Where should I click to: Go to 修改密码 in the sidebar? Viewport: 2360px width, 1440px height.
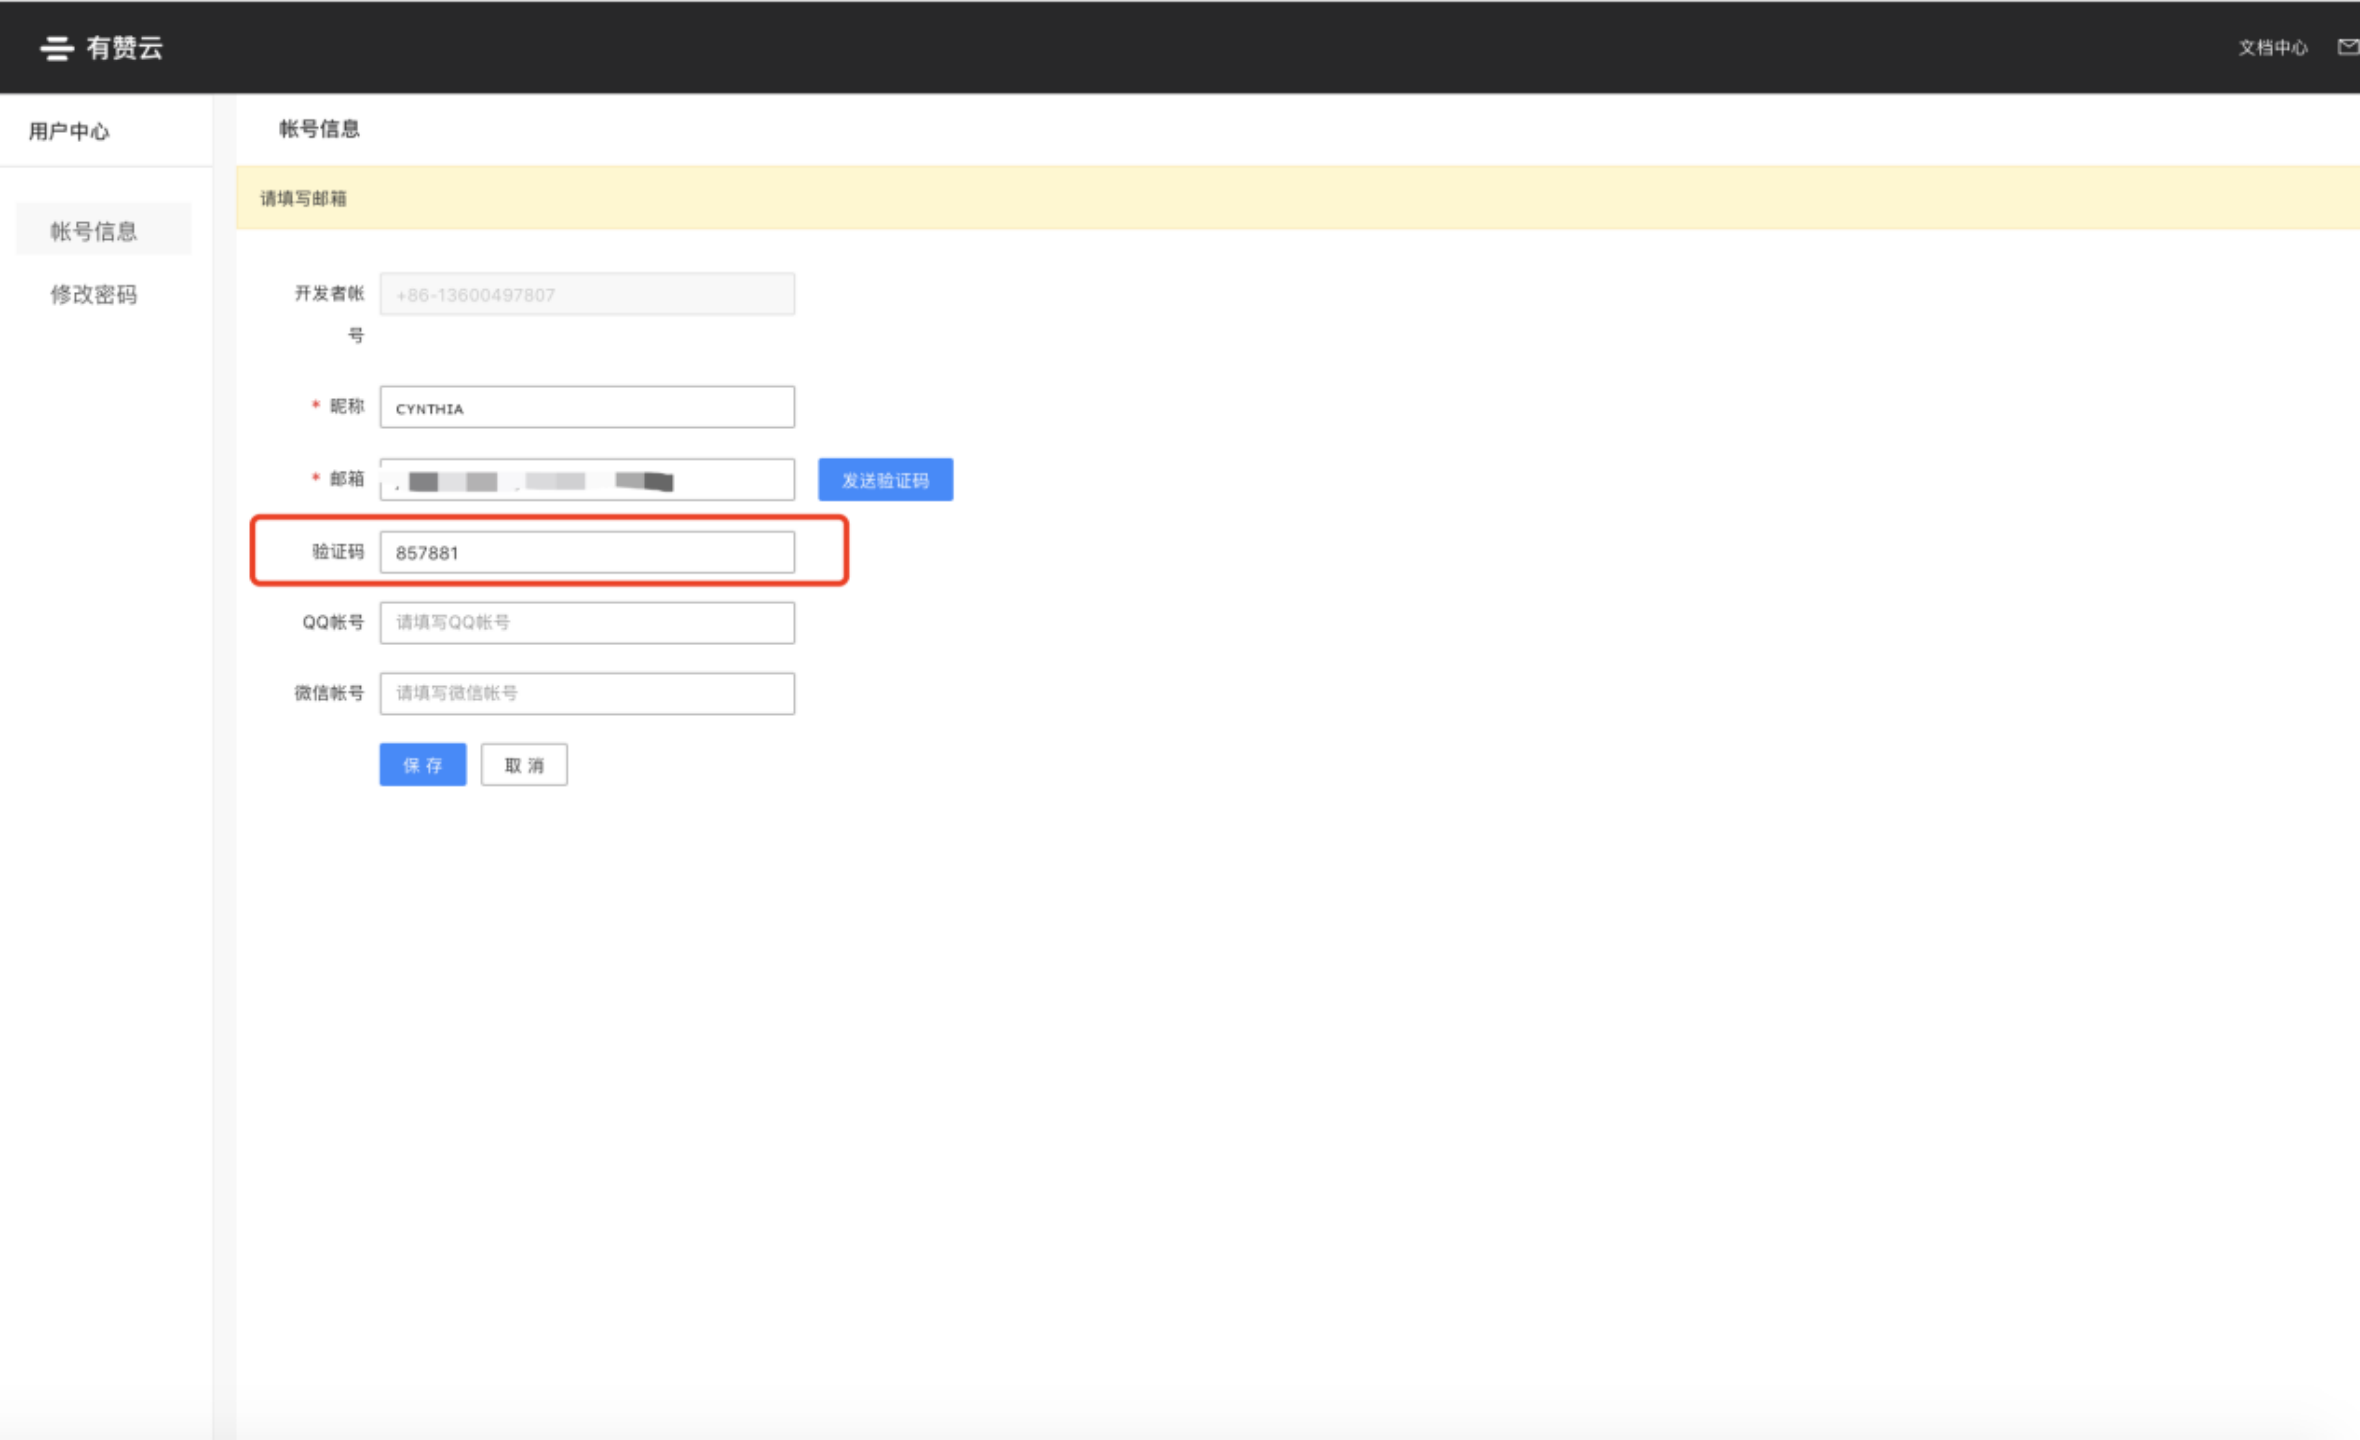click(x=94, y=294)
